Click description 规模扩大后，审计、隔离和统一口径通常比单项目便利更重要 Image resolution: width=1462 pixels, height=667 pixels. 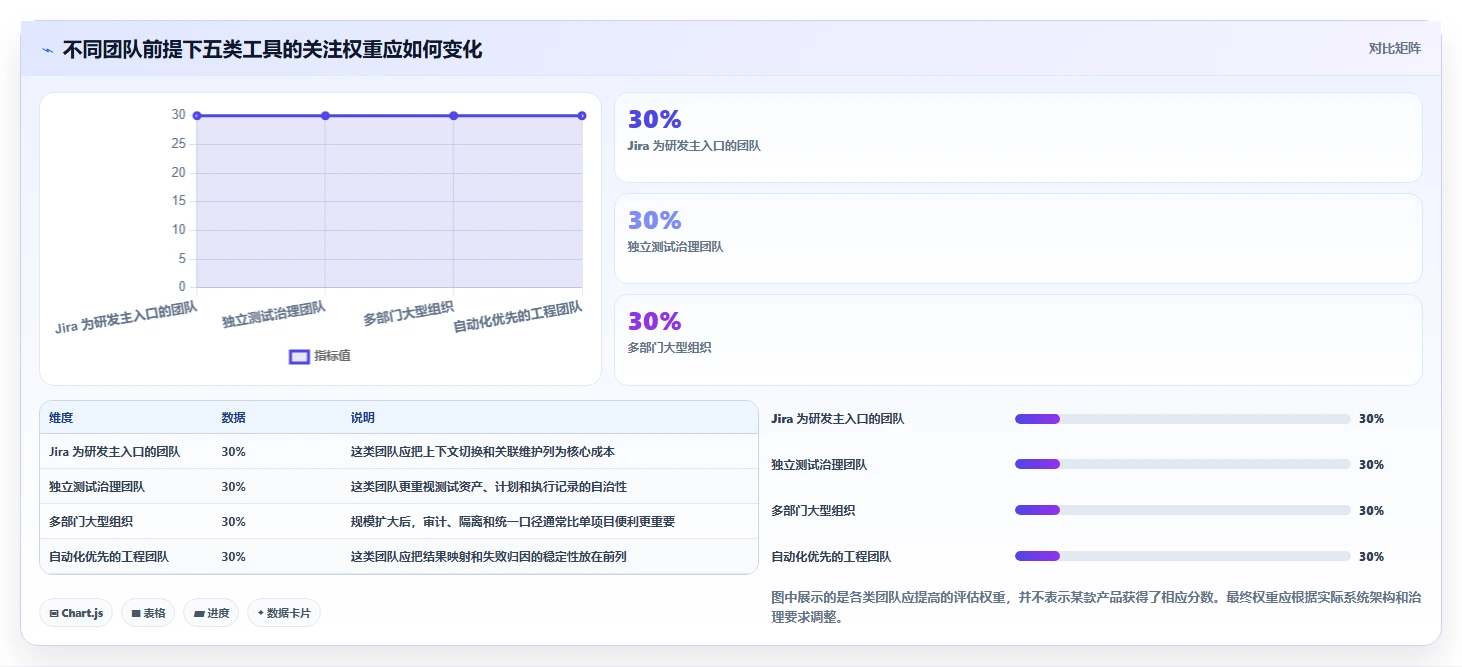513,522
